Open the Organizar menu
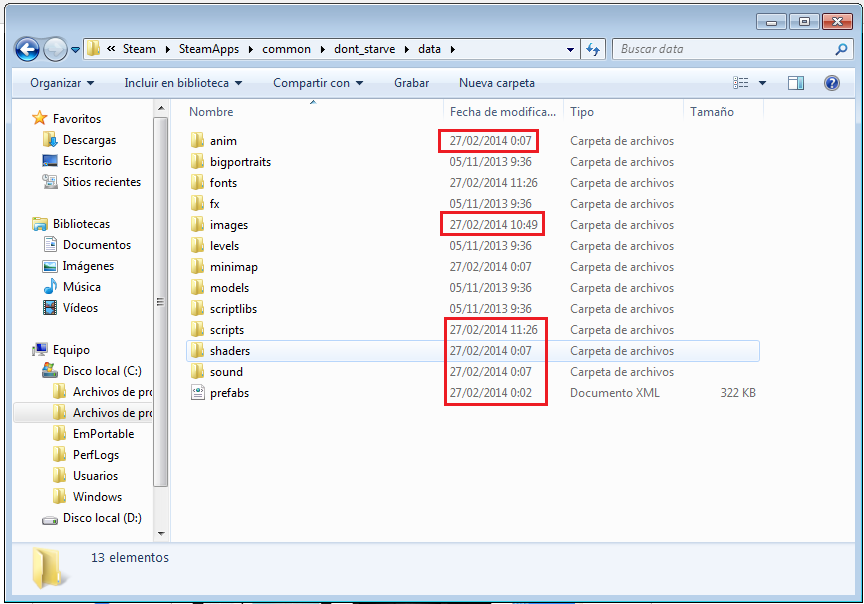 point(62,83)
